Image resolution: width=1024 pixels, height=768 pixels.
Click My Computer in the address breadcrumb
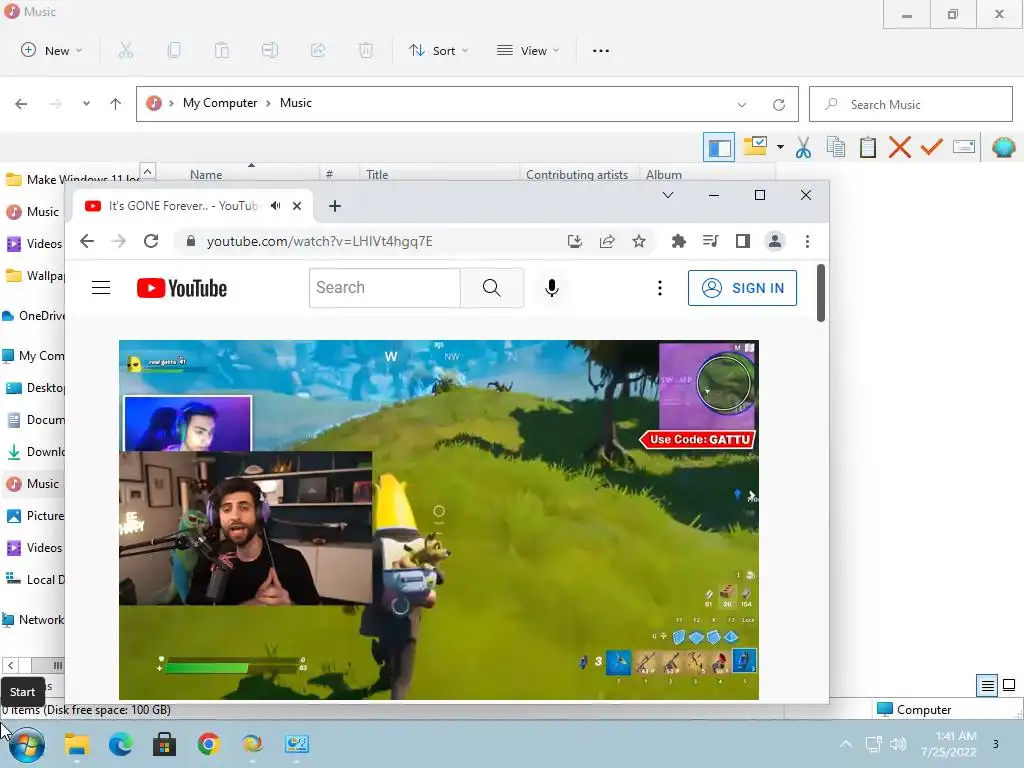coord(220,103)
